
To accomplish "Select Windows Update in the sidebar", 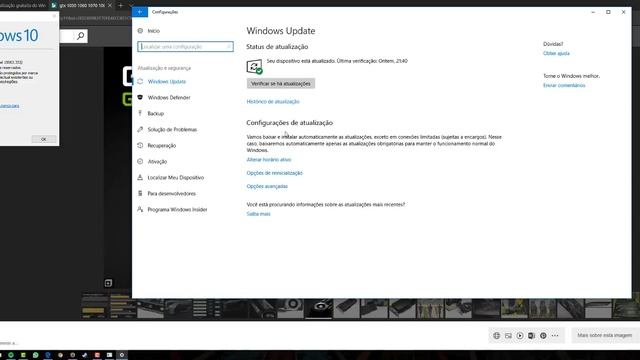I will [x=167, y=82].
